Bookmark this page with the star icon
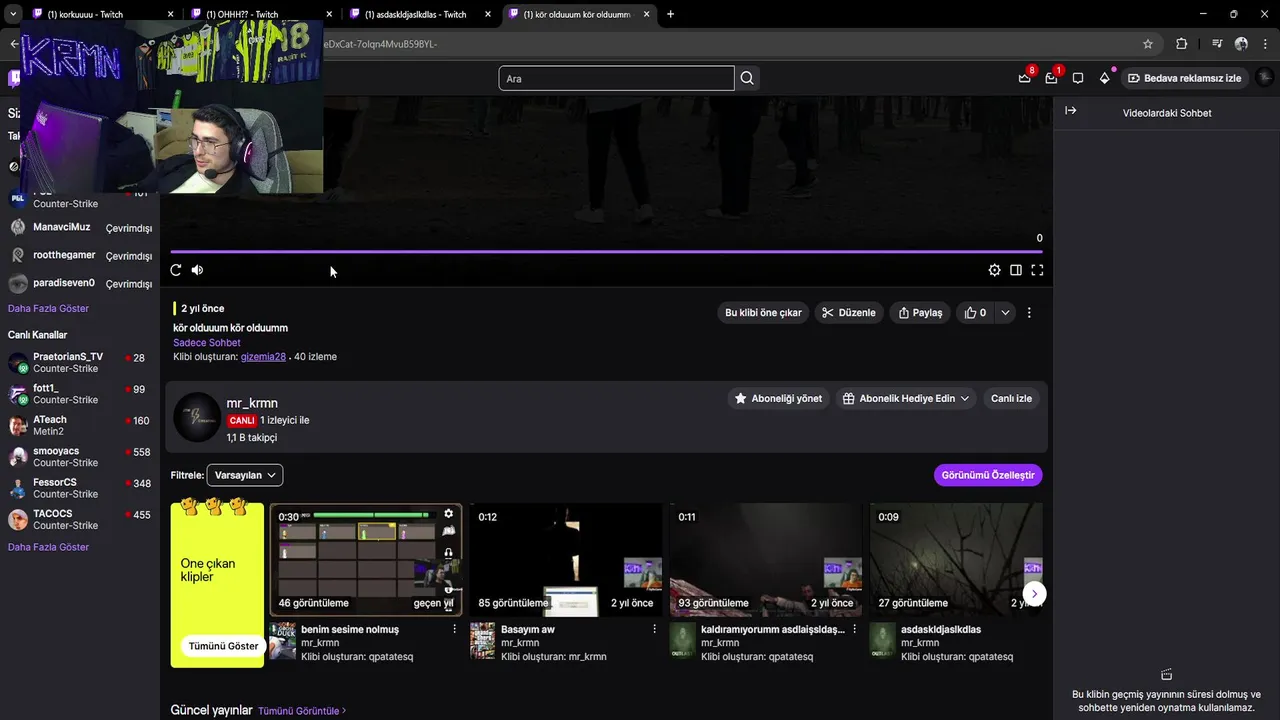Image resolution: width=1280 pixels, height=720 pixels. [x=1148, y=44]
